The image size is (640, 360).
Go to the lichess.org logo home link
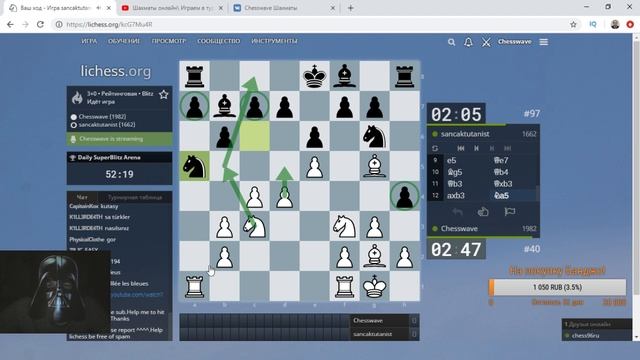click(x=116, y=71)
